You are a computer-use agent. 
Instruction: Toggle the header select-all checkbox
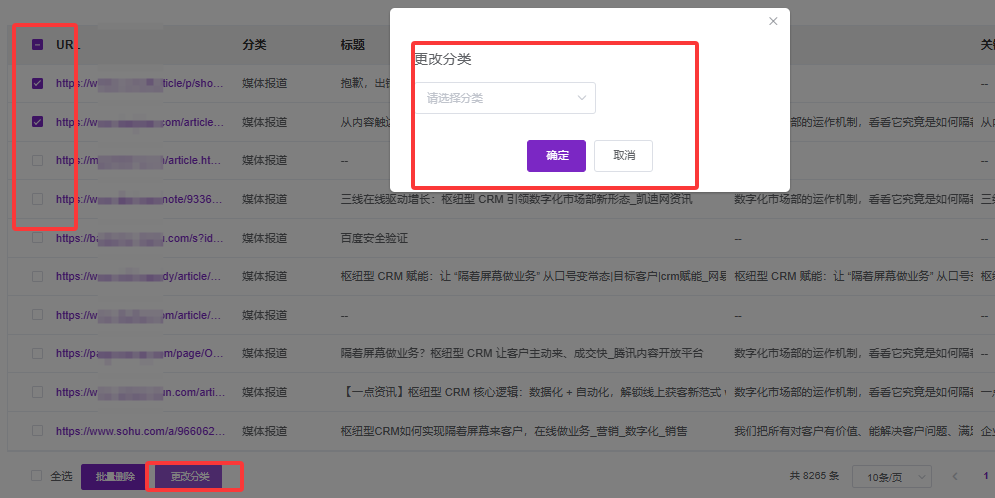(x=38, y=45)
